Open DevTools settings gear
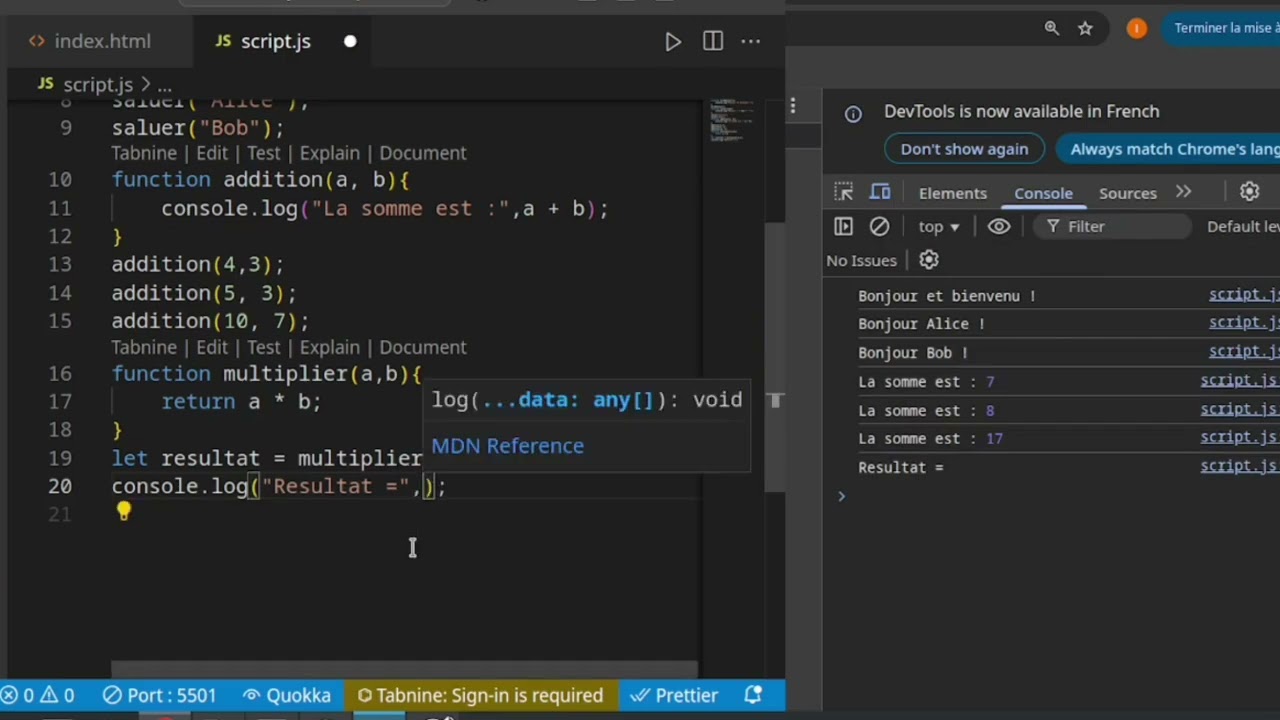This screenshot has height=720, width=1280. click(x=1249, y=192)
